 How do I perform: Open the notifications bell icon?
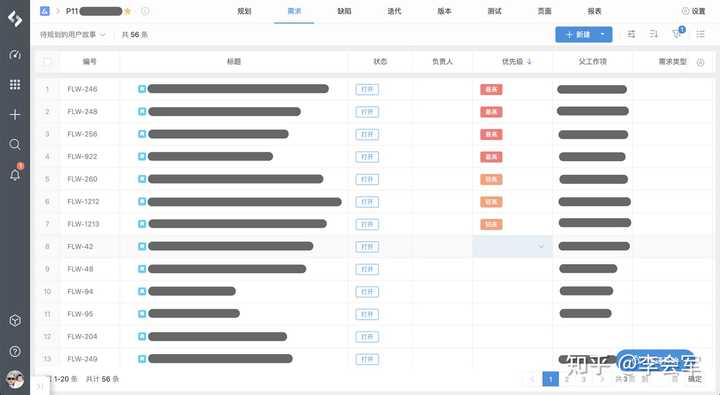click(x=15, y=175)
